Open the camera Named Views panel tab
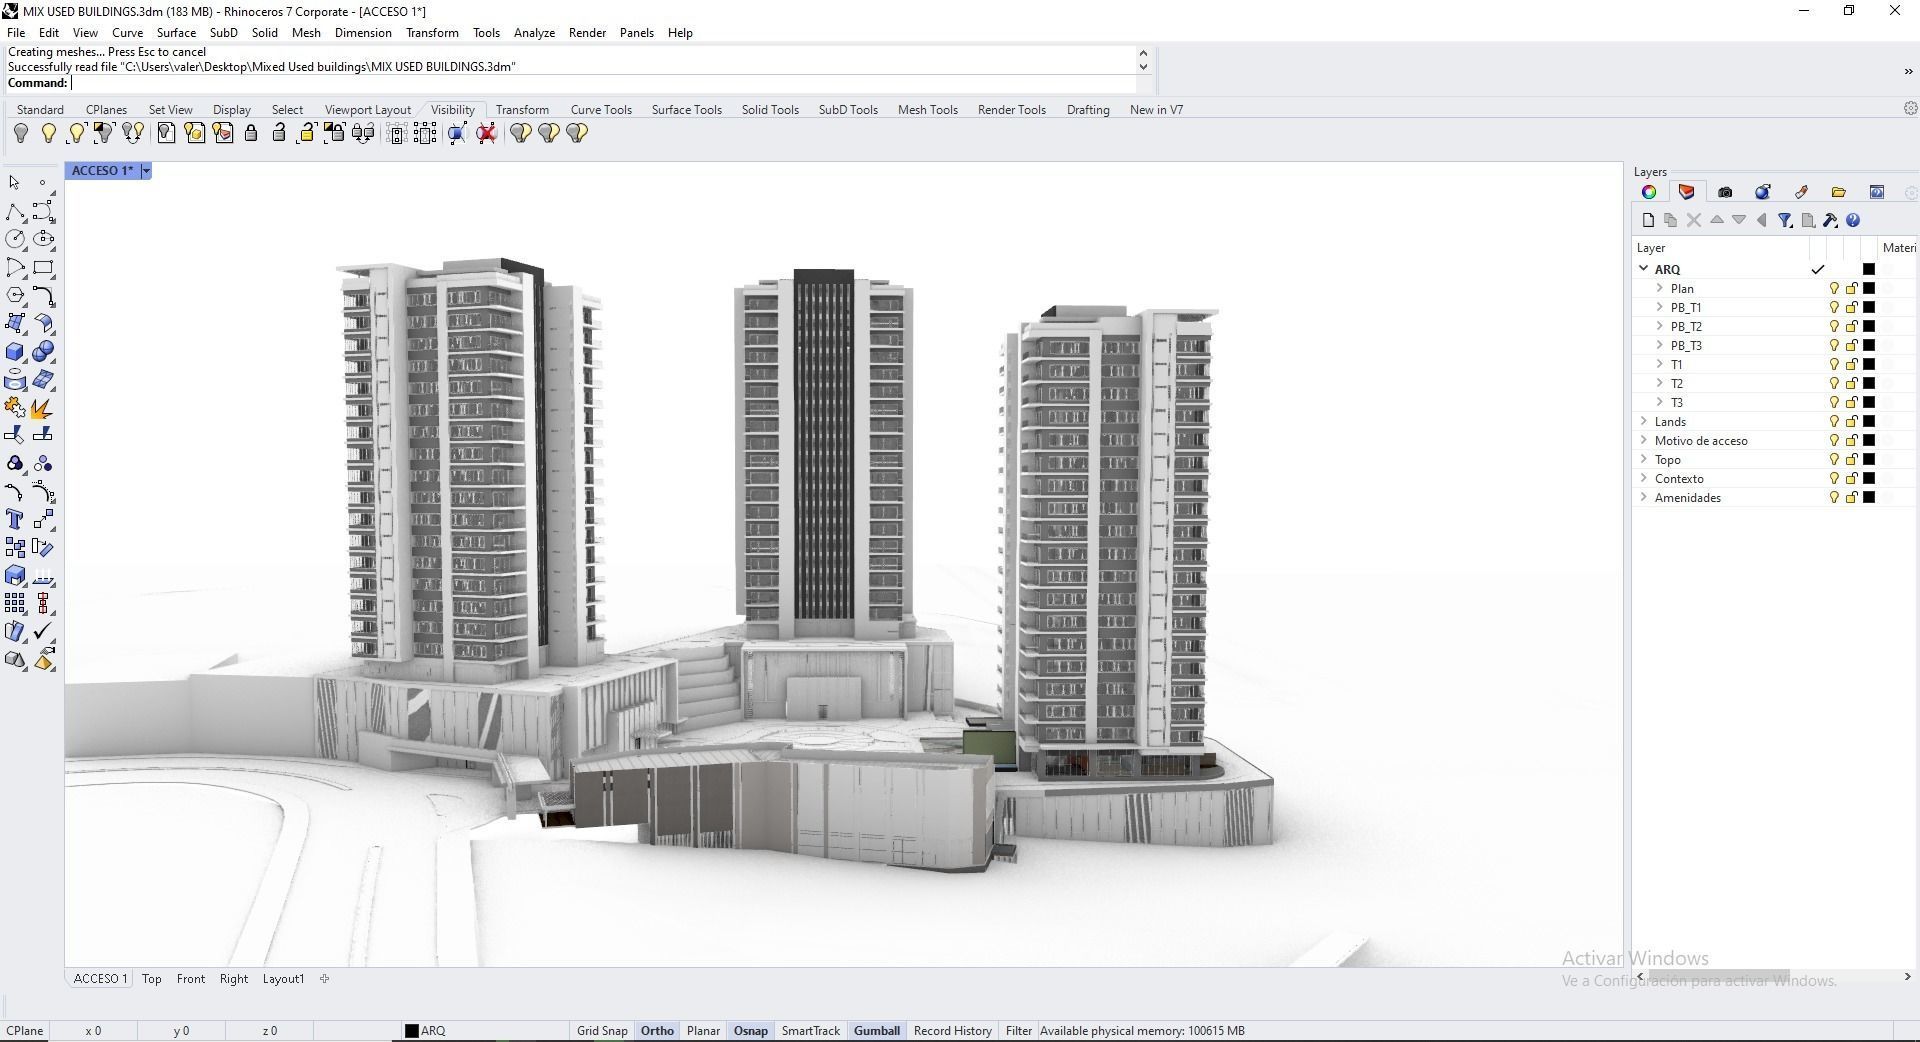1920x1042 pixels. (x=1724, y=191)
